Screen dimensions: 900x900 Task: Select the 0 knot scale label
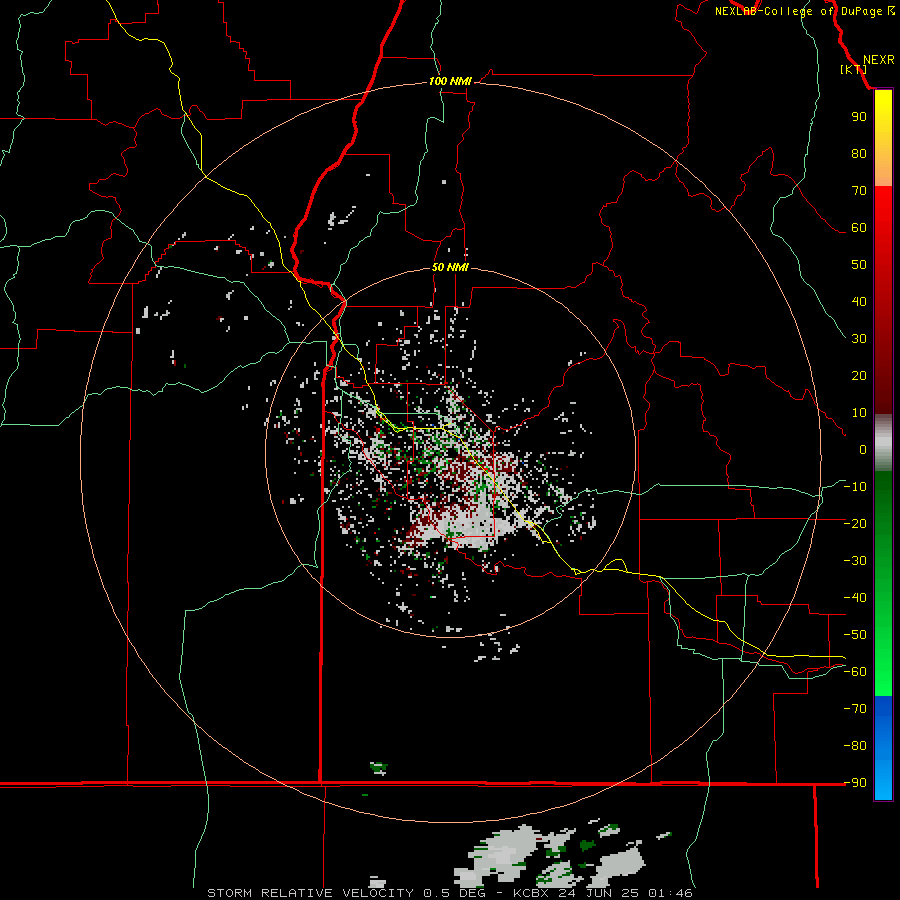863,450
